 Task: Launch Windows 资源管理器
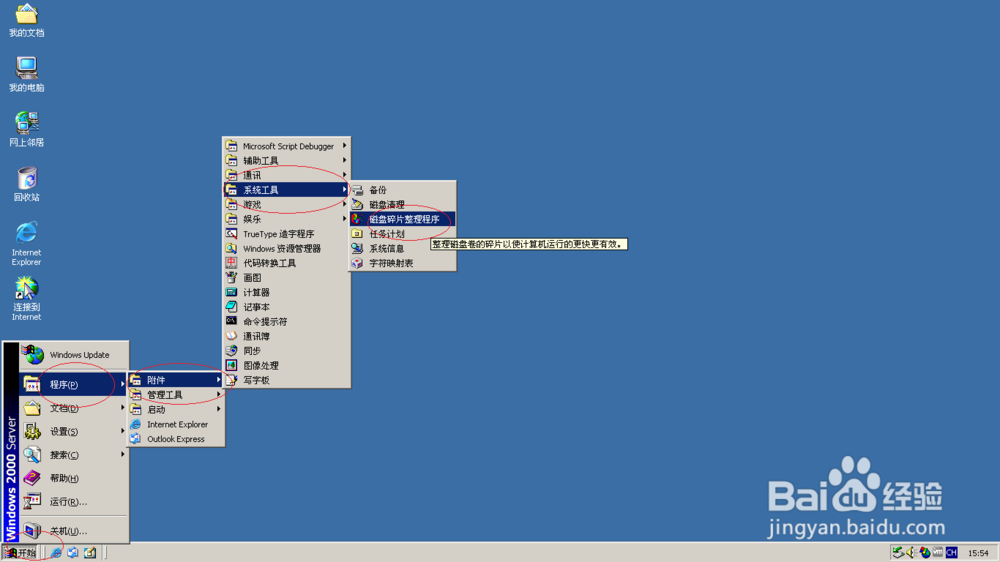pos(286,249)
